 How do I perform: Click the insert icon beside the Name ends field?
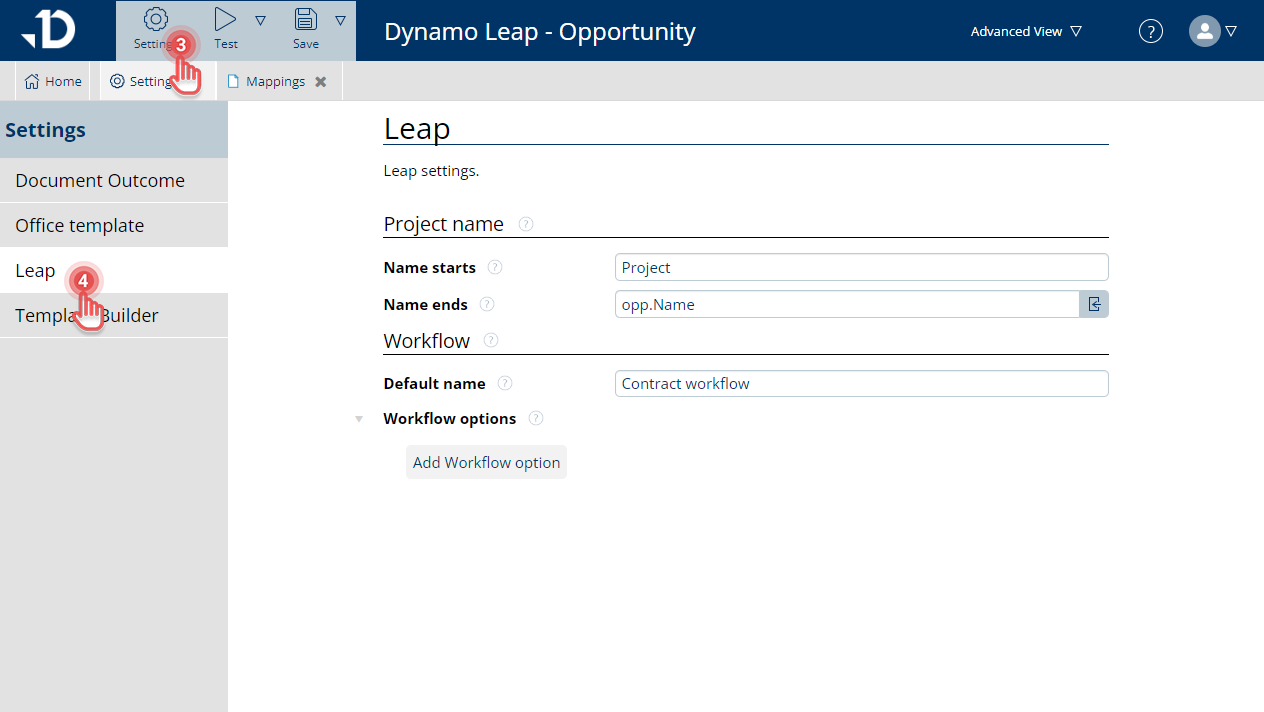click(1094, 304)
